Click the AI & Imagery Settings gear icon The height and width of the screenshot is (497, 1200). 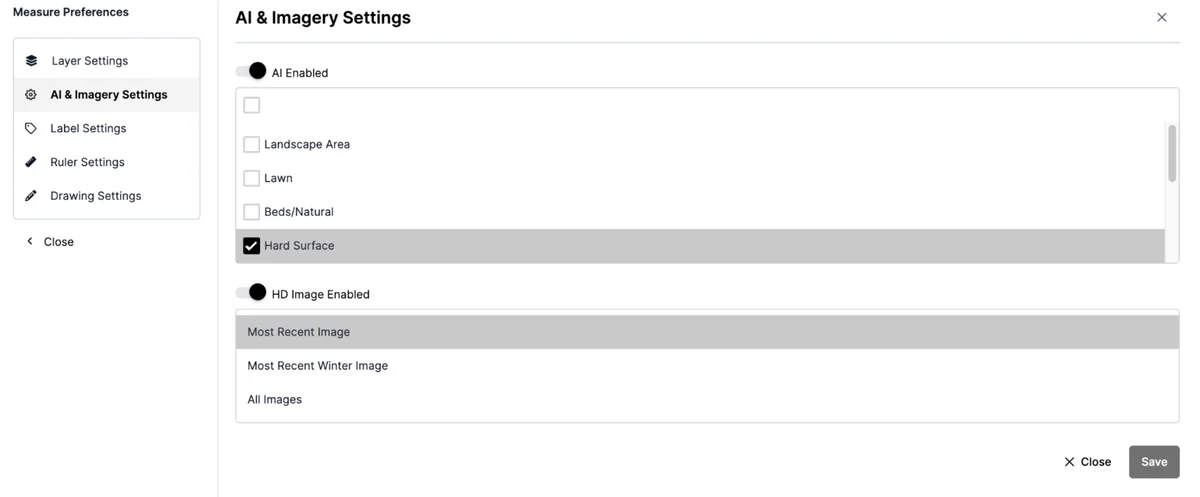pyautogui.click(x=31, y=95)
